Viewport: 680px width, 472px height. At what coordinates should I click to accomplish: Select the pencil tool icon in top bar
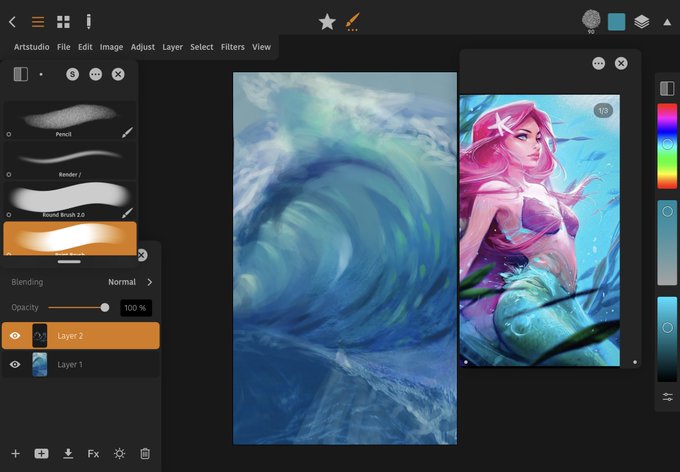(x=88, y=21)
